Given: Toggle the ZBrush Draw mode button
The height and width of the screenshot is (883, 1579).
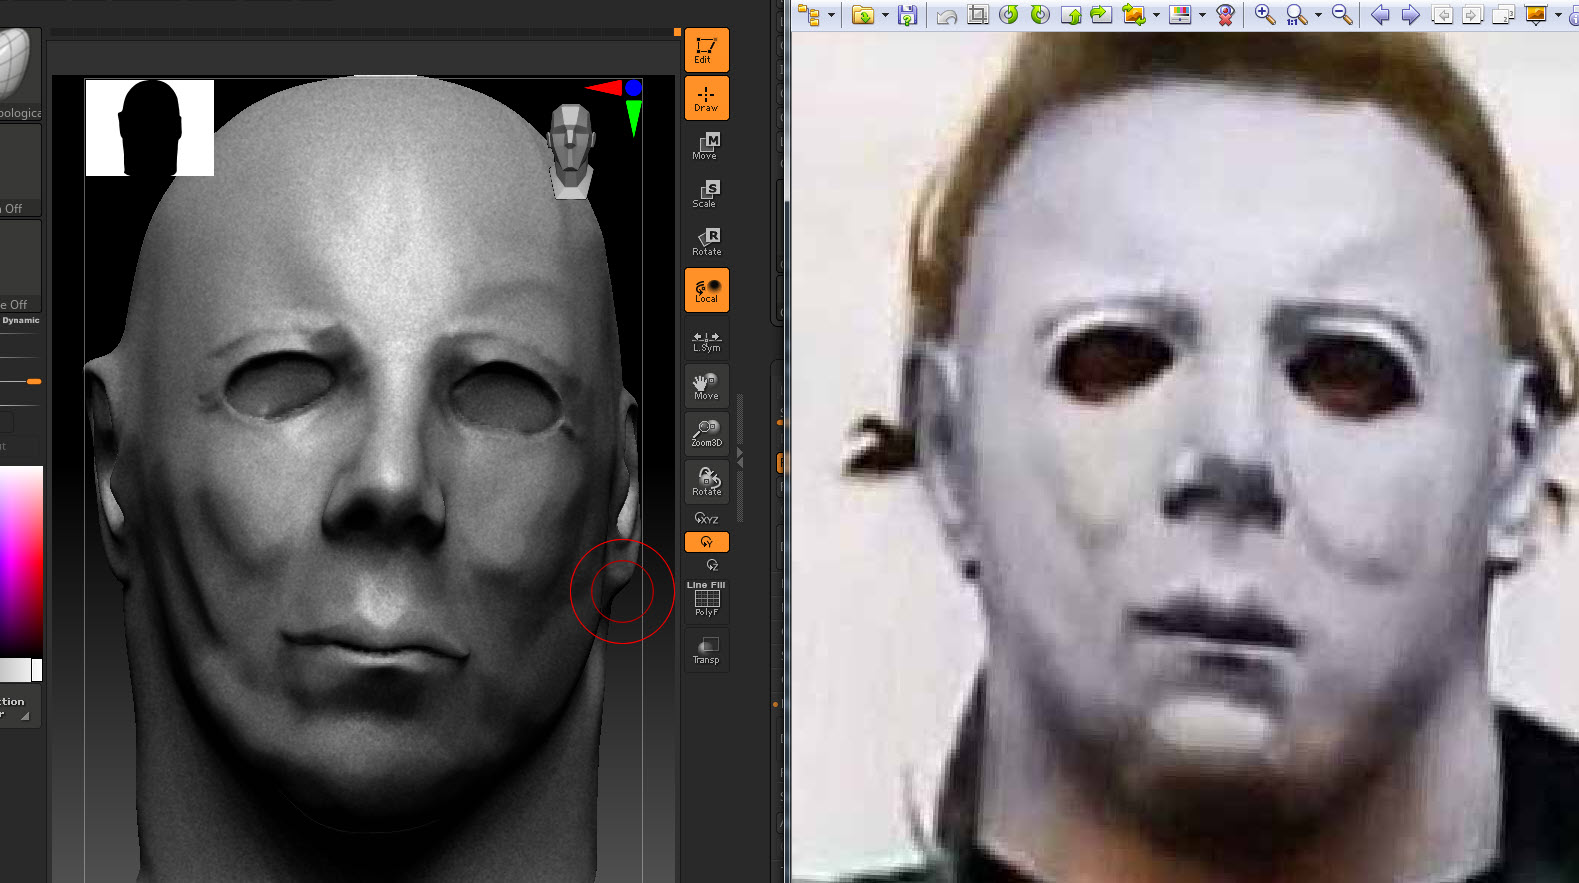Looking at the screenshot, I should click(706, 98).
